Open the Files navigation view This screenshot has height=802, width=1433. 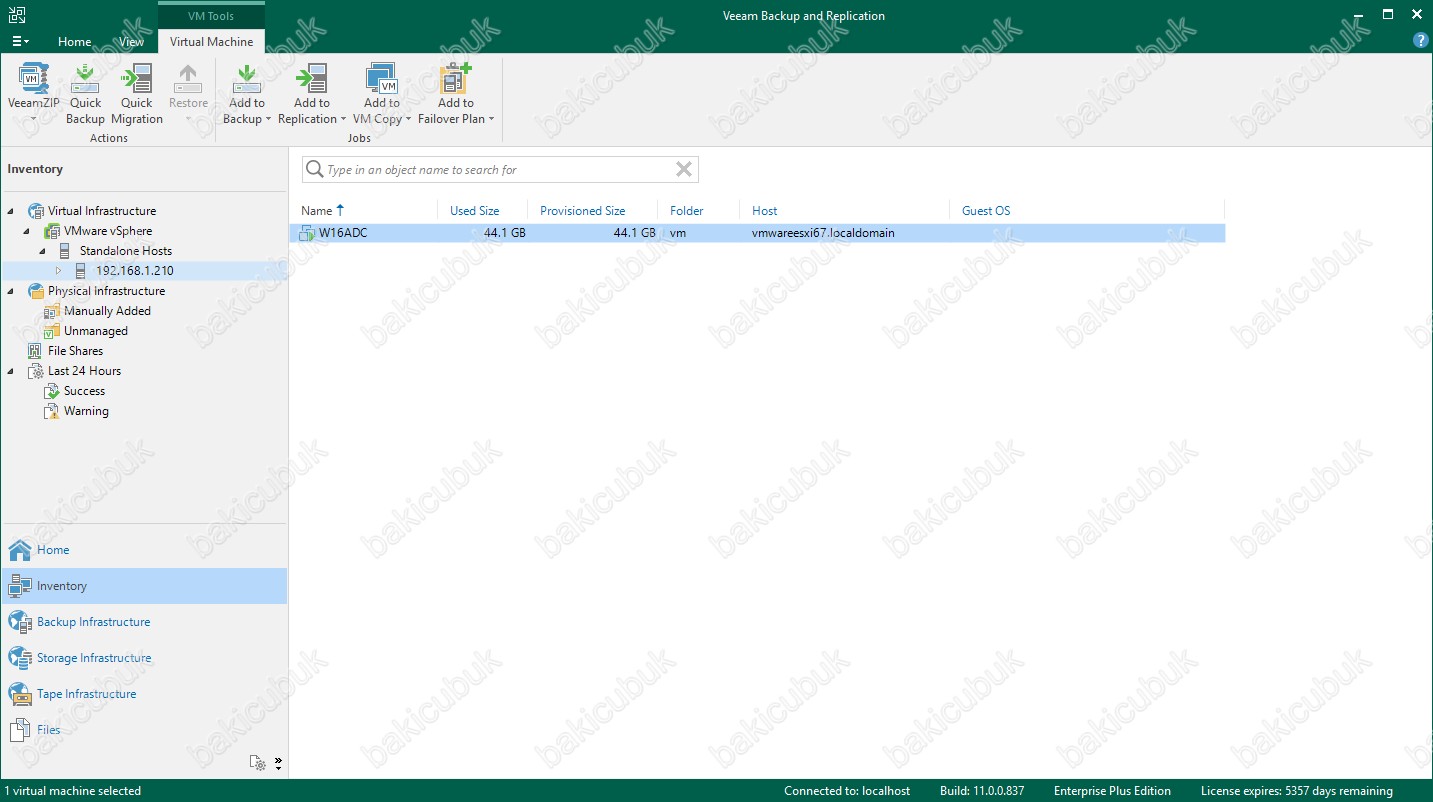point(144,730)
